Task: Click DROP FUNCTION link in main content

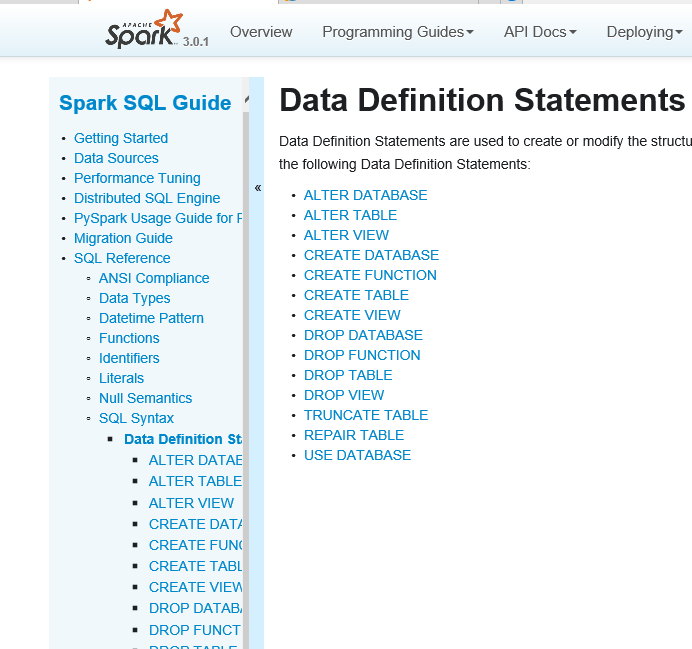Action: 362,355
